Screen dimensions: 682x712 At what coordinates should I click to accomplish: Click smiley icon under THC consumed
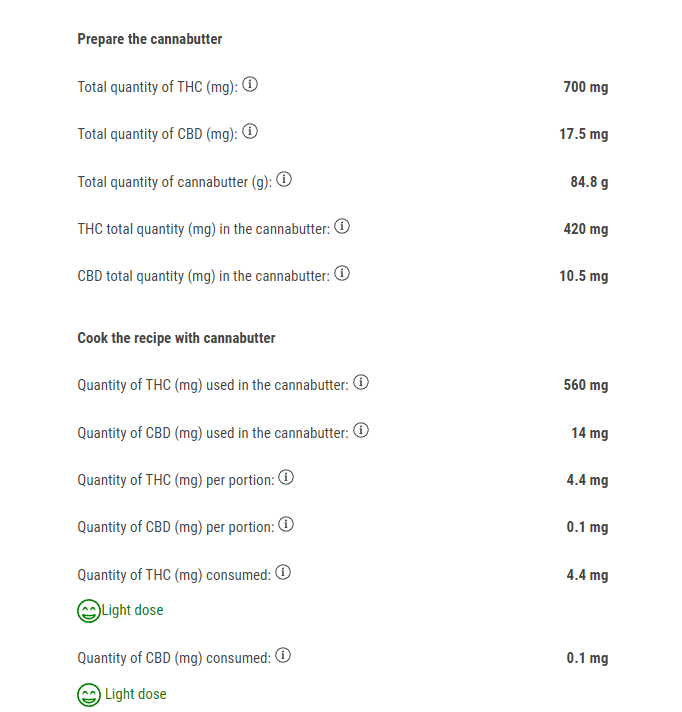click(89, 611)
